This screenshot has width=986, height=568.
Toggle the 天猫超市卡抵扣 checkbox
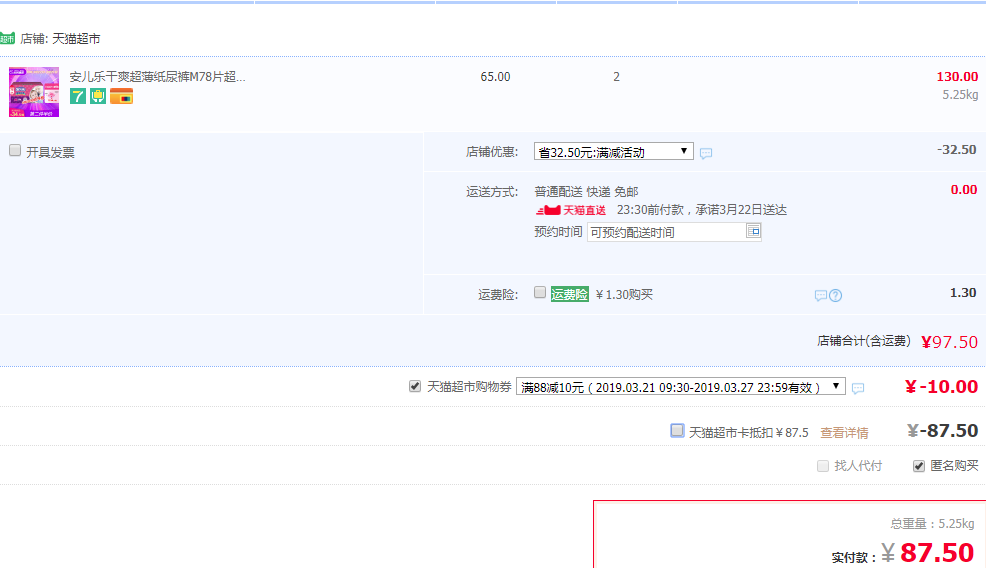click(x=677, y=431)
